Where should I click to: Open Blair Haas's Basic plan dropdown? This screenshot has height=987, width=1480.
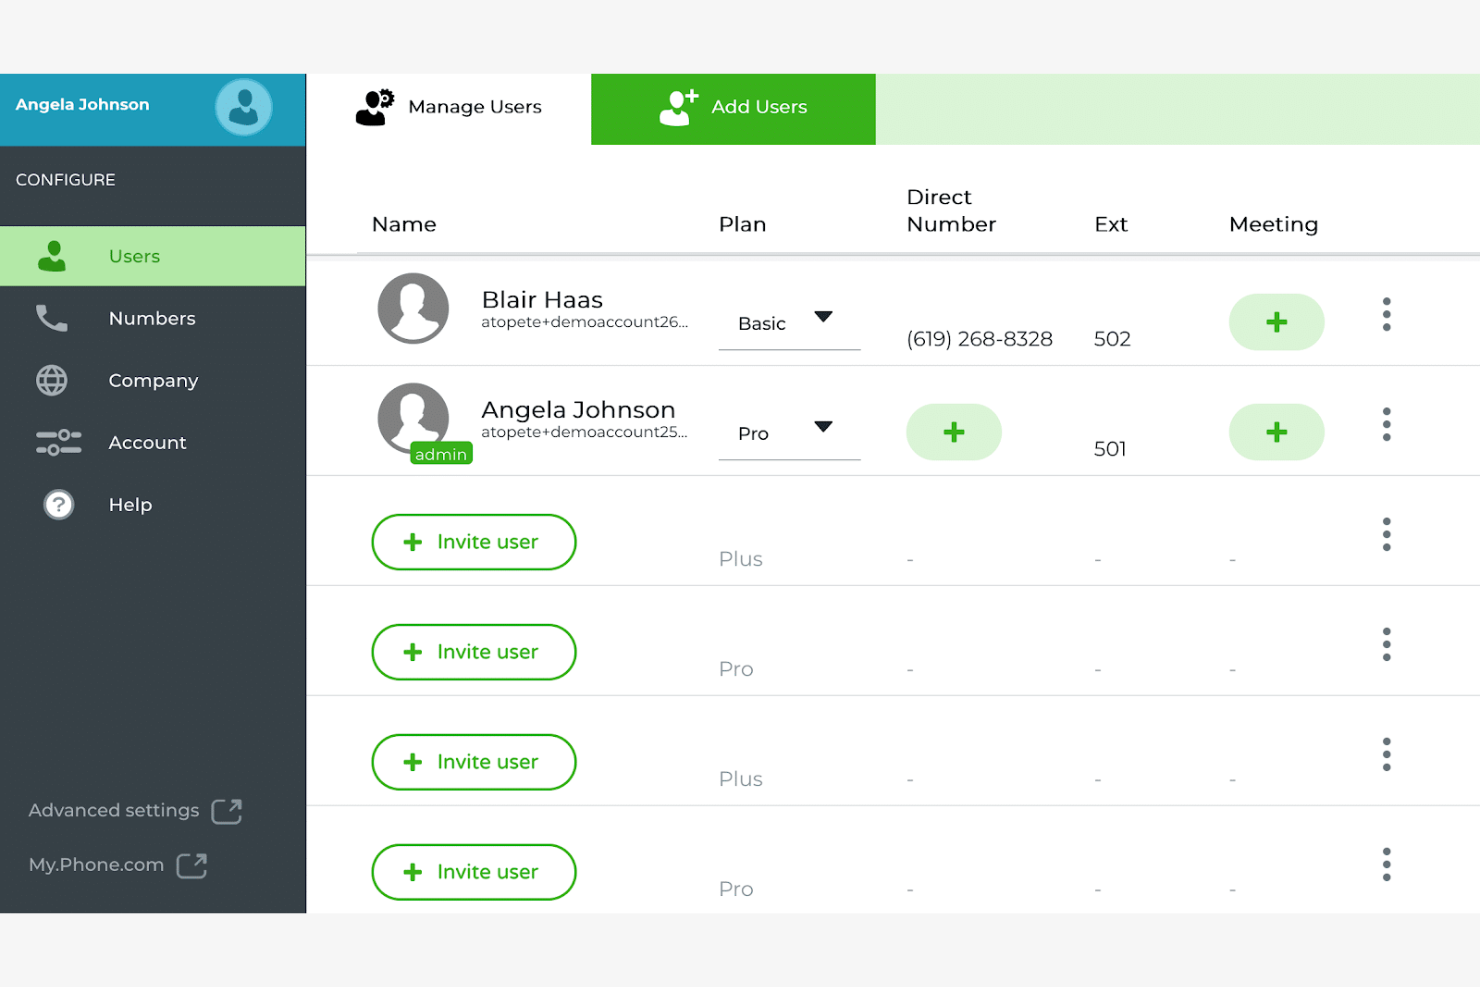pos(789,322)
